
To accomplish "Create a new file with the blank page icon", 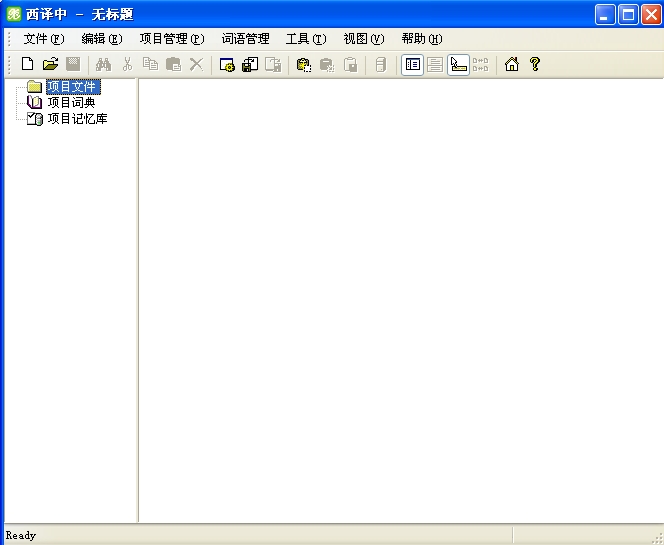I will pyautogui.click(x=28, y=64).
